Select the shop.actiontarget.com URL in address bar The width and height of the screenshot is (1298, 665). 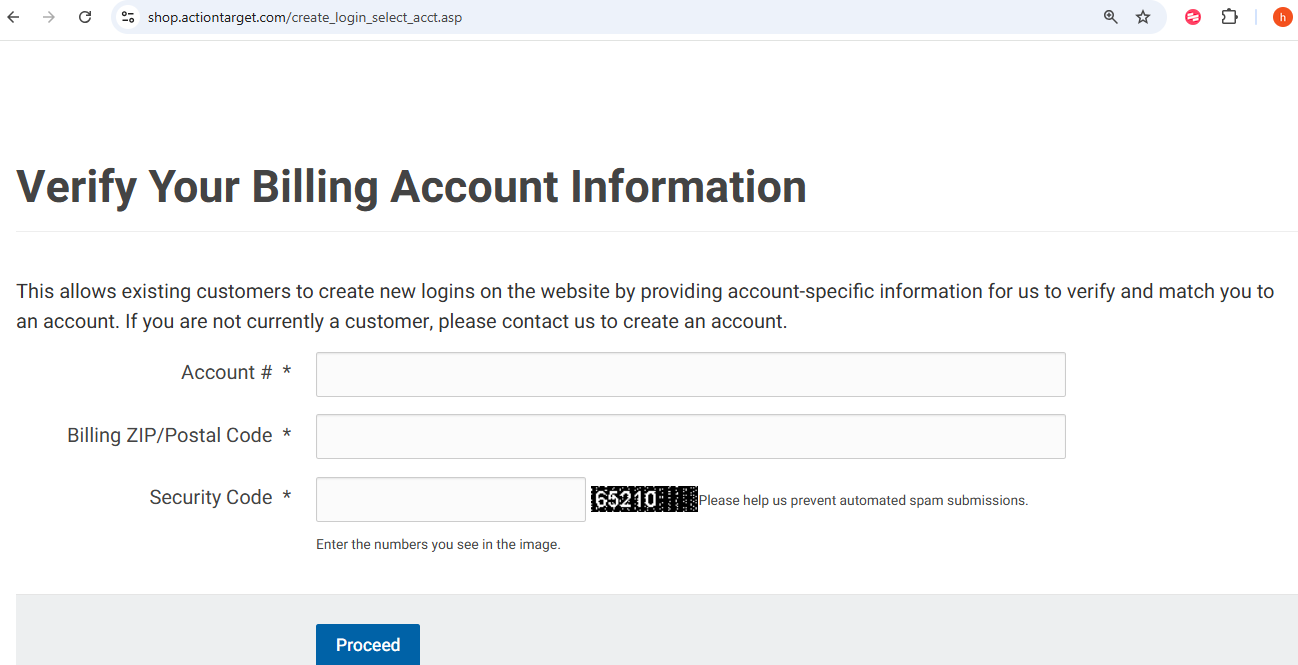[305, 17]
